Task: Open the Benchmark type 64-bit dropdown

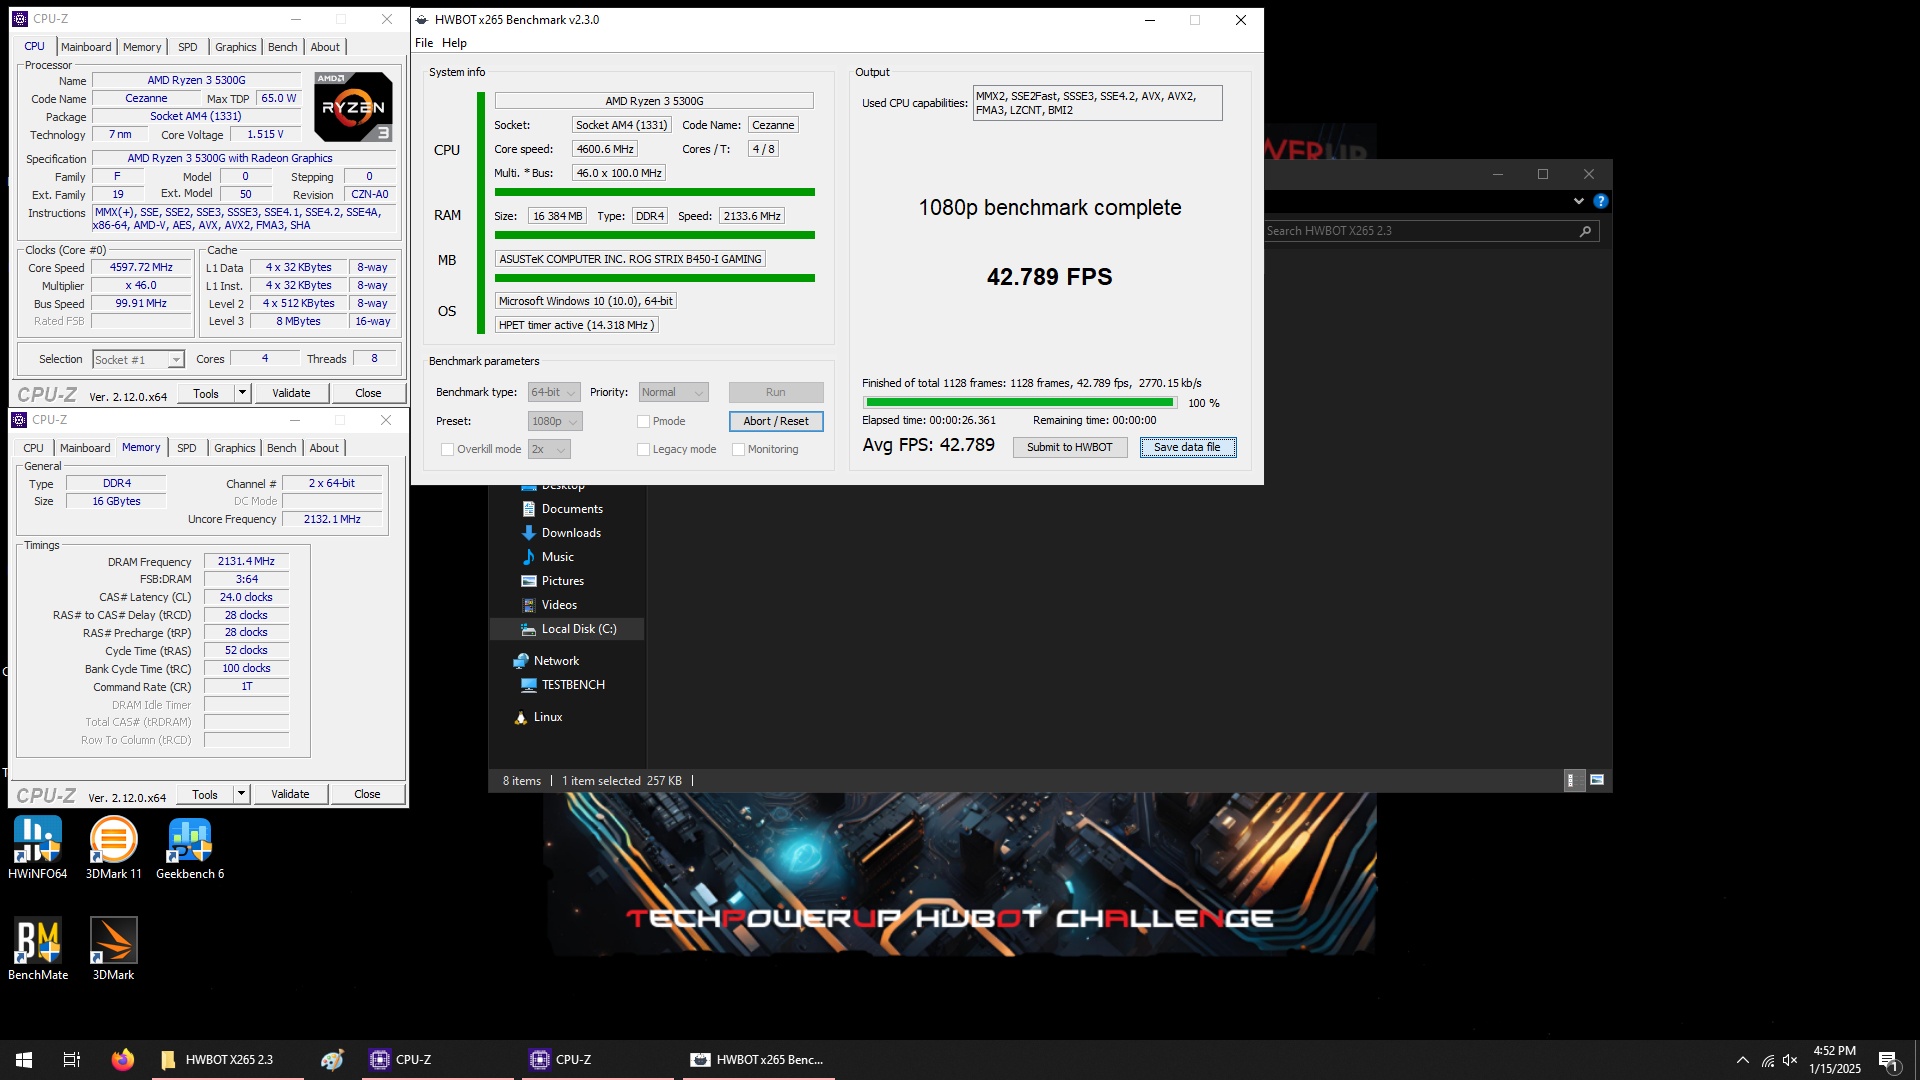Action: (554, 393)
